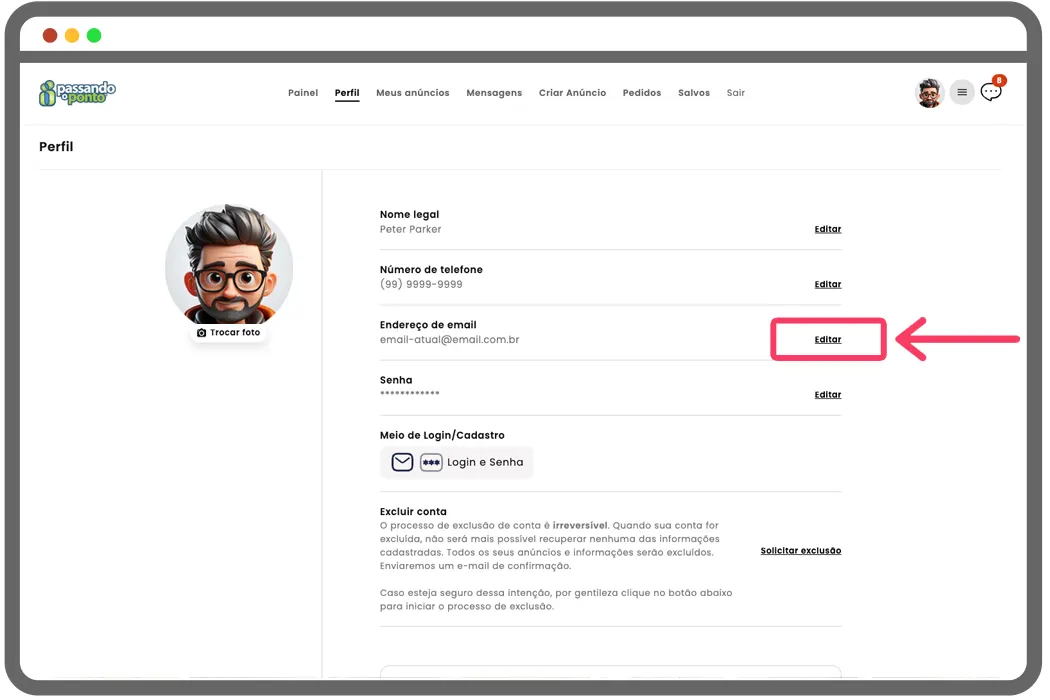Click the header user avatar
1050x700 pixels.
(x=930, y=93)
